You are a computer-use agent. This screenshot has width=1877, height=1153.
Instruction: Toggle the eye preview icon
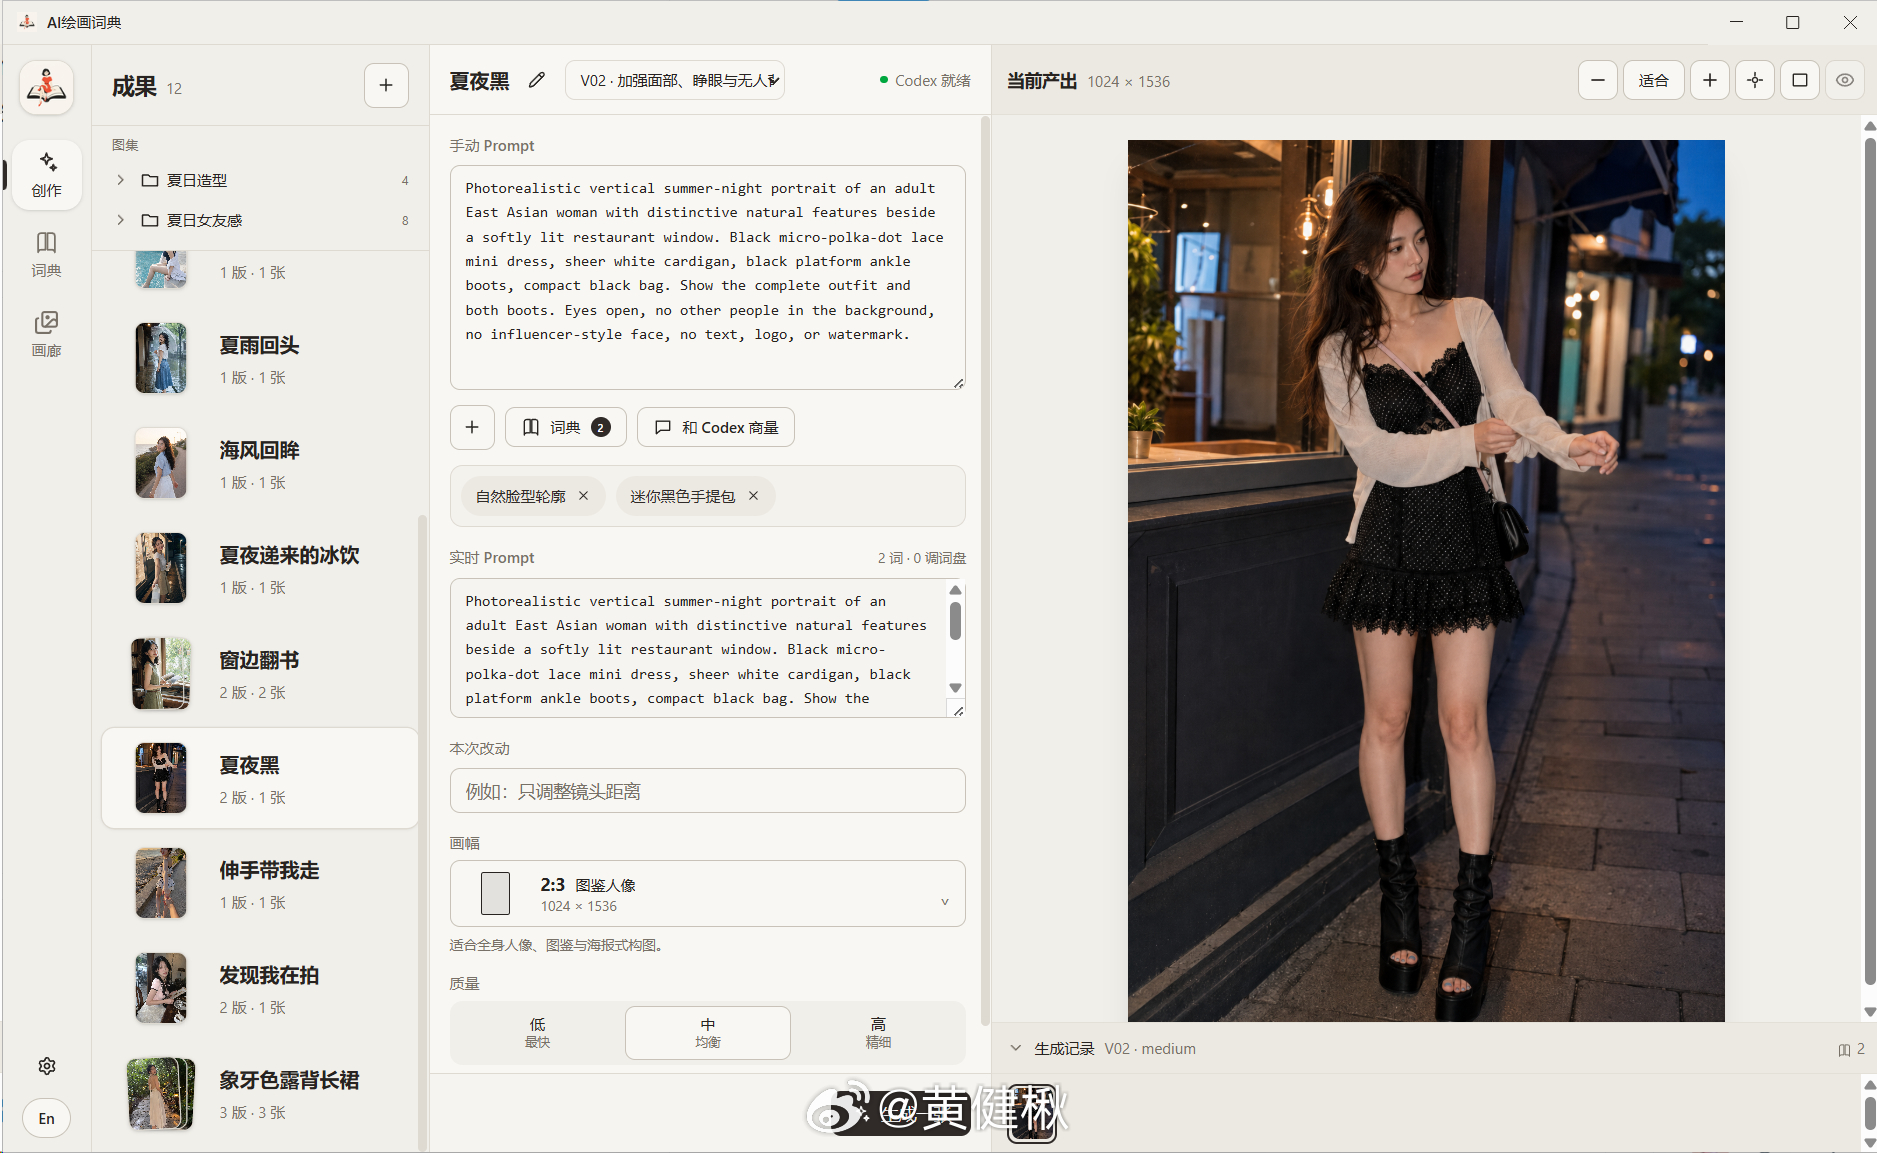pos(1845,80)
